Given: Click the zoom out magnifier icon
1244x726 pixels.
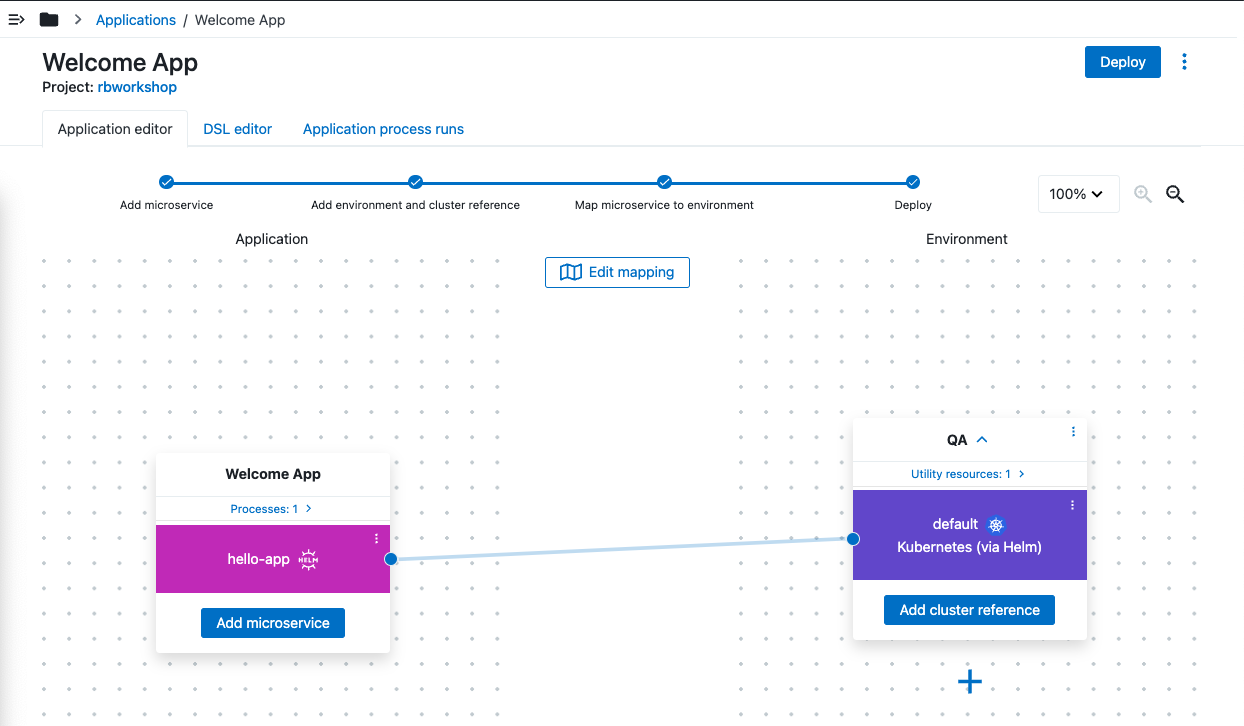Looking at the screenshot, I should point(1175,194).
